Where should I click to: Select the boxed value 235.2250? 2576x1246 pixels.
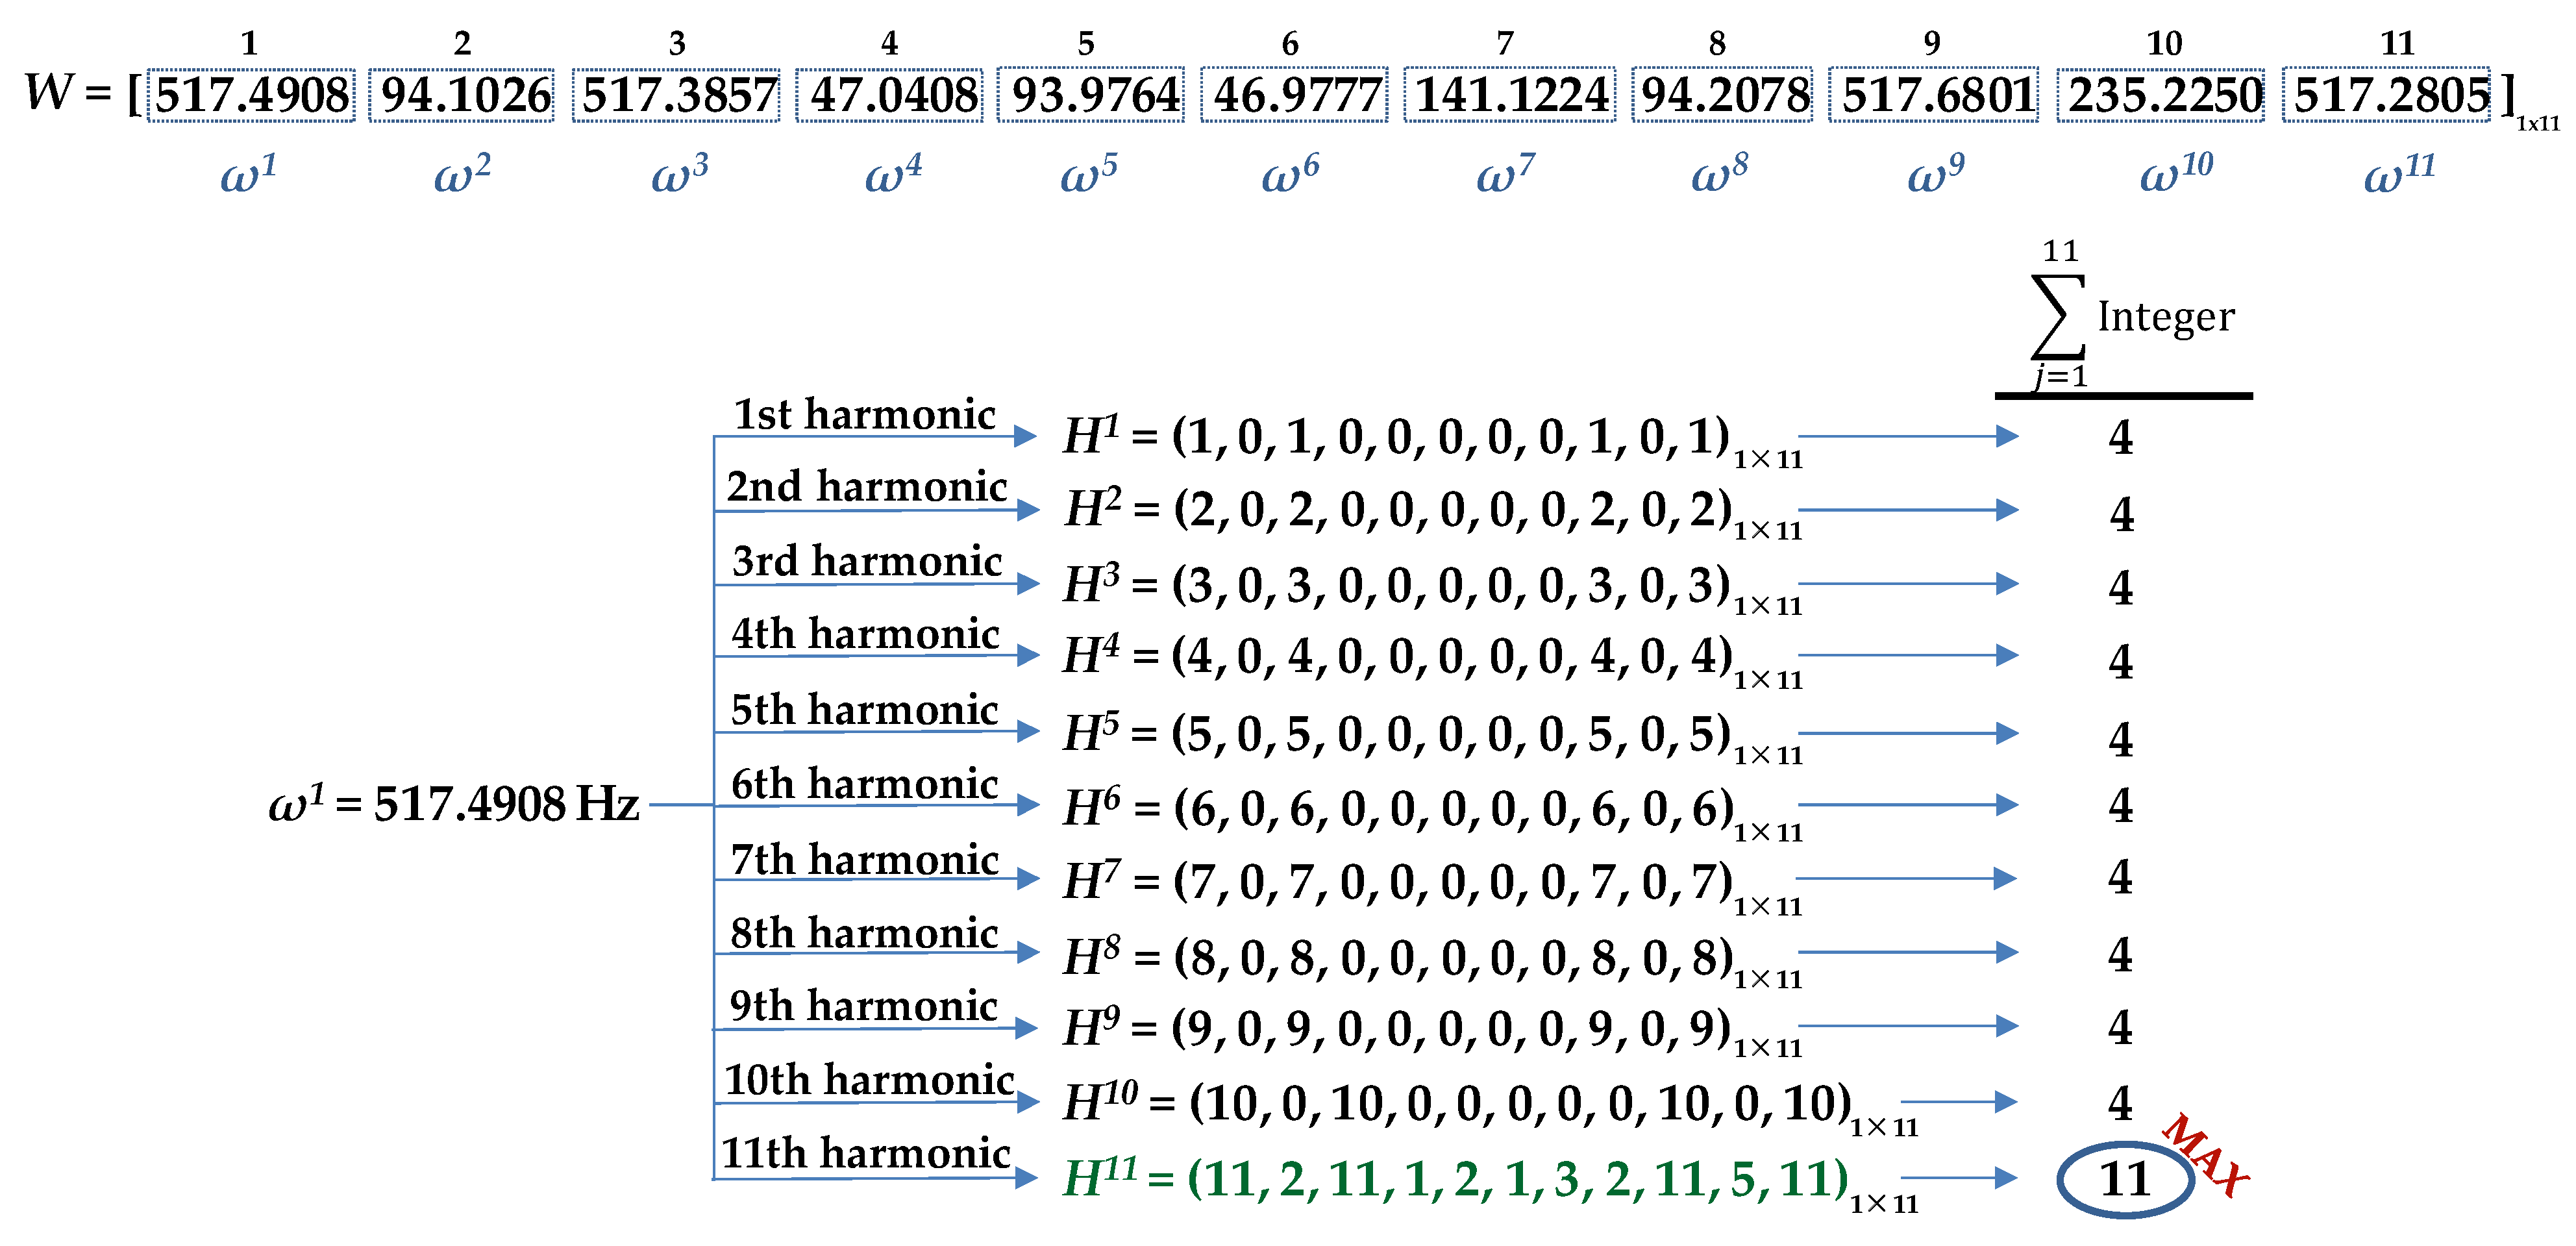click(2161, 95)
